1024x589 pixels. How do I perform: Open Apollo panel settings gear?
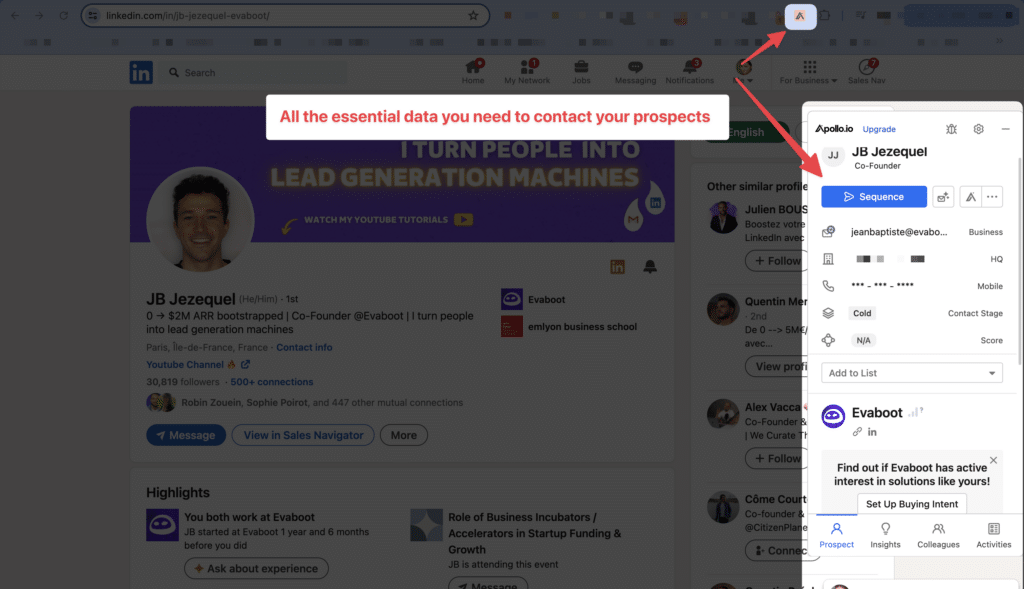coord(978,129)
